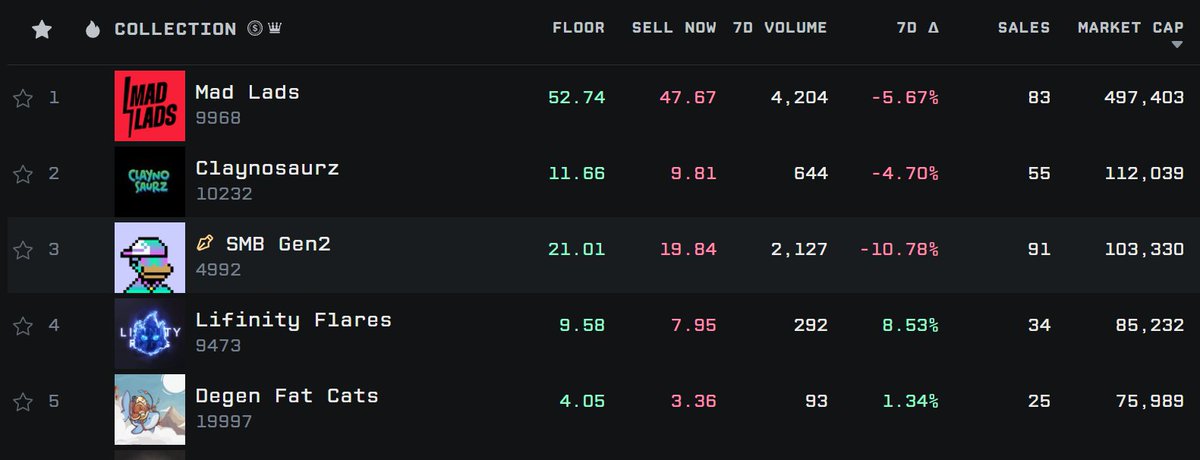Screen dimensions: 1200x460
Task: Open the Lifinity Flares collection name
Action: click(x=293, y=320)
